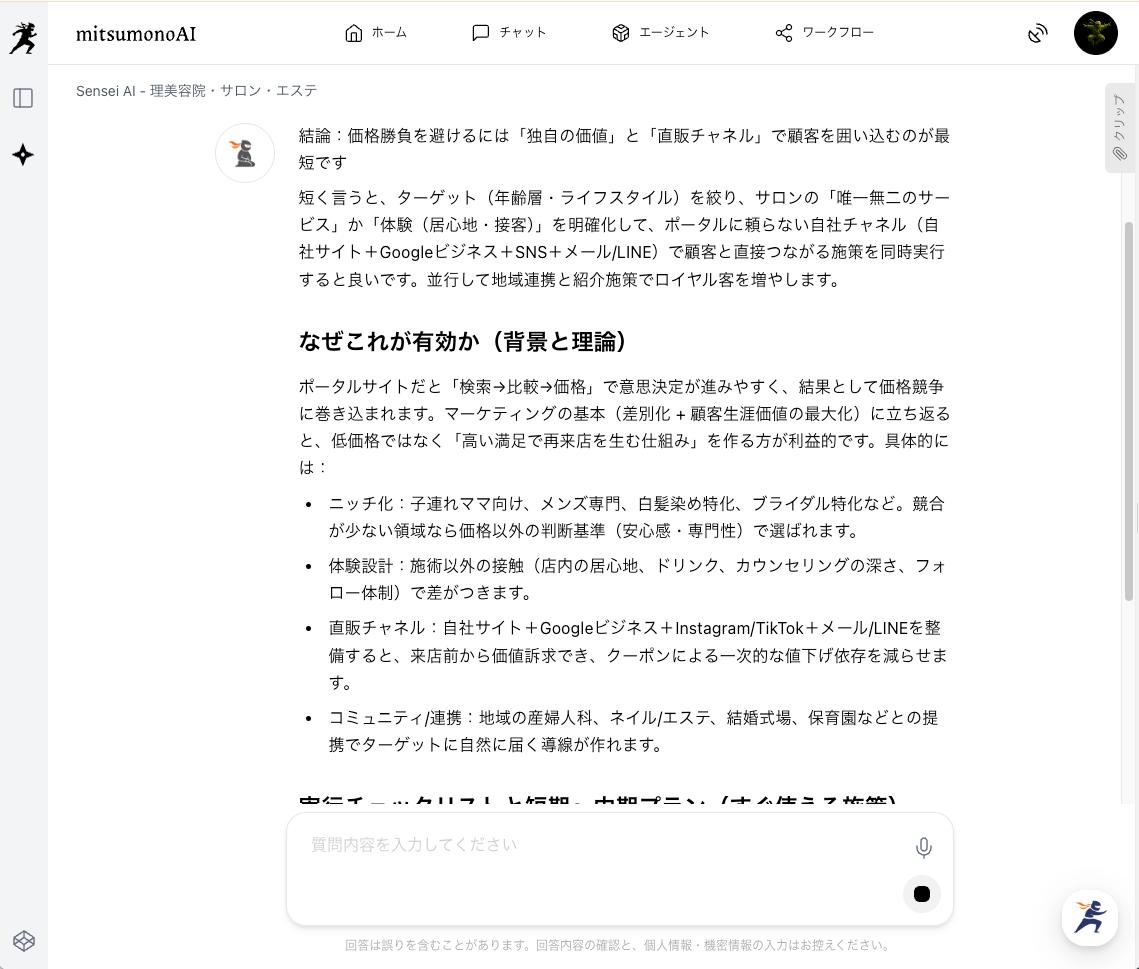Open the チャット menu item
Screen dimensions: 1139x969
(509, 33)
